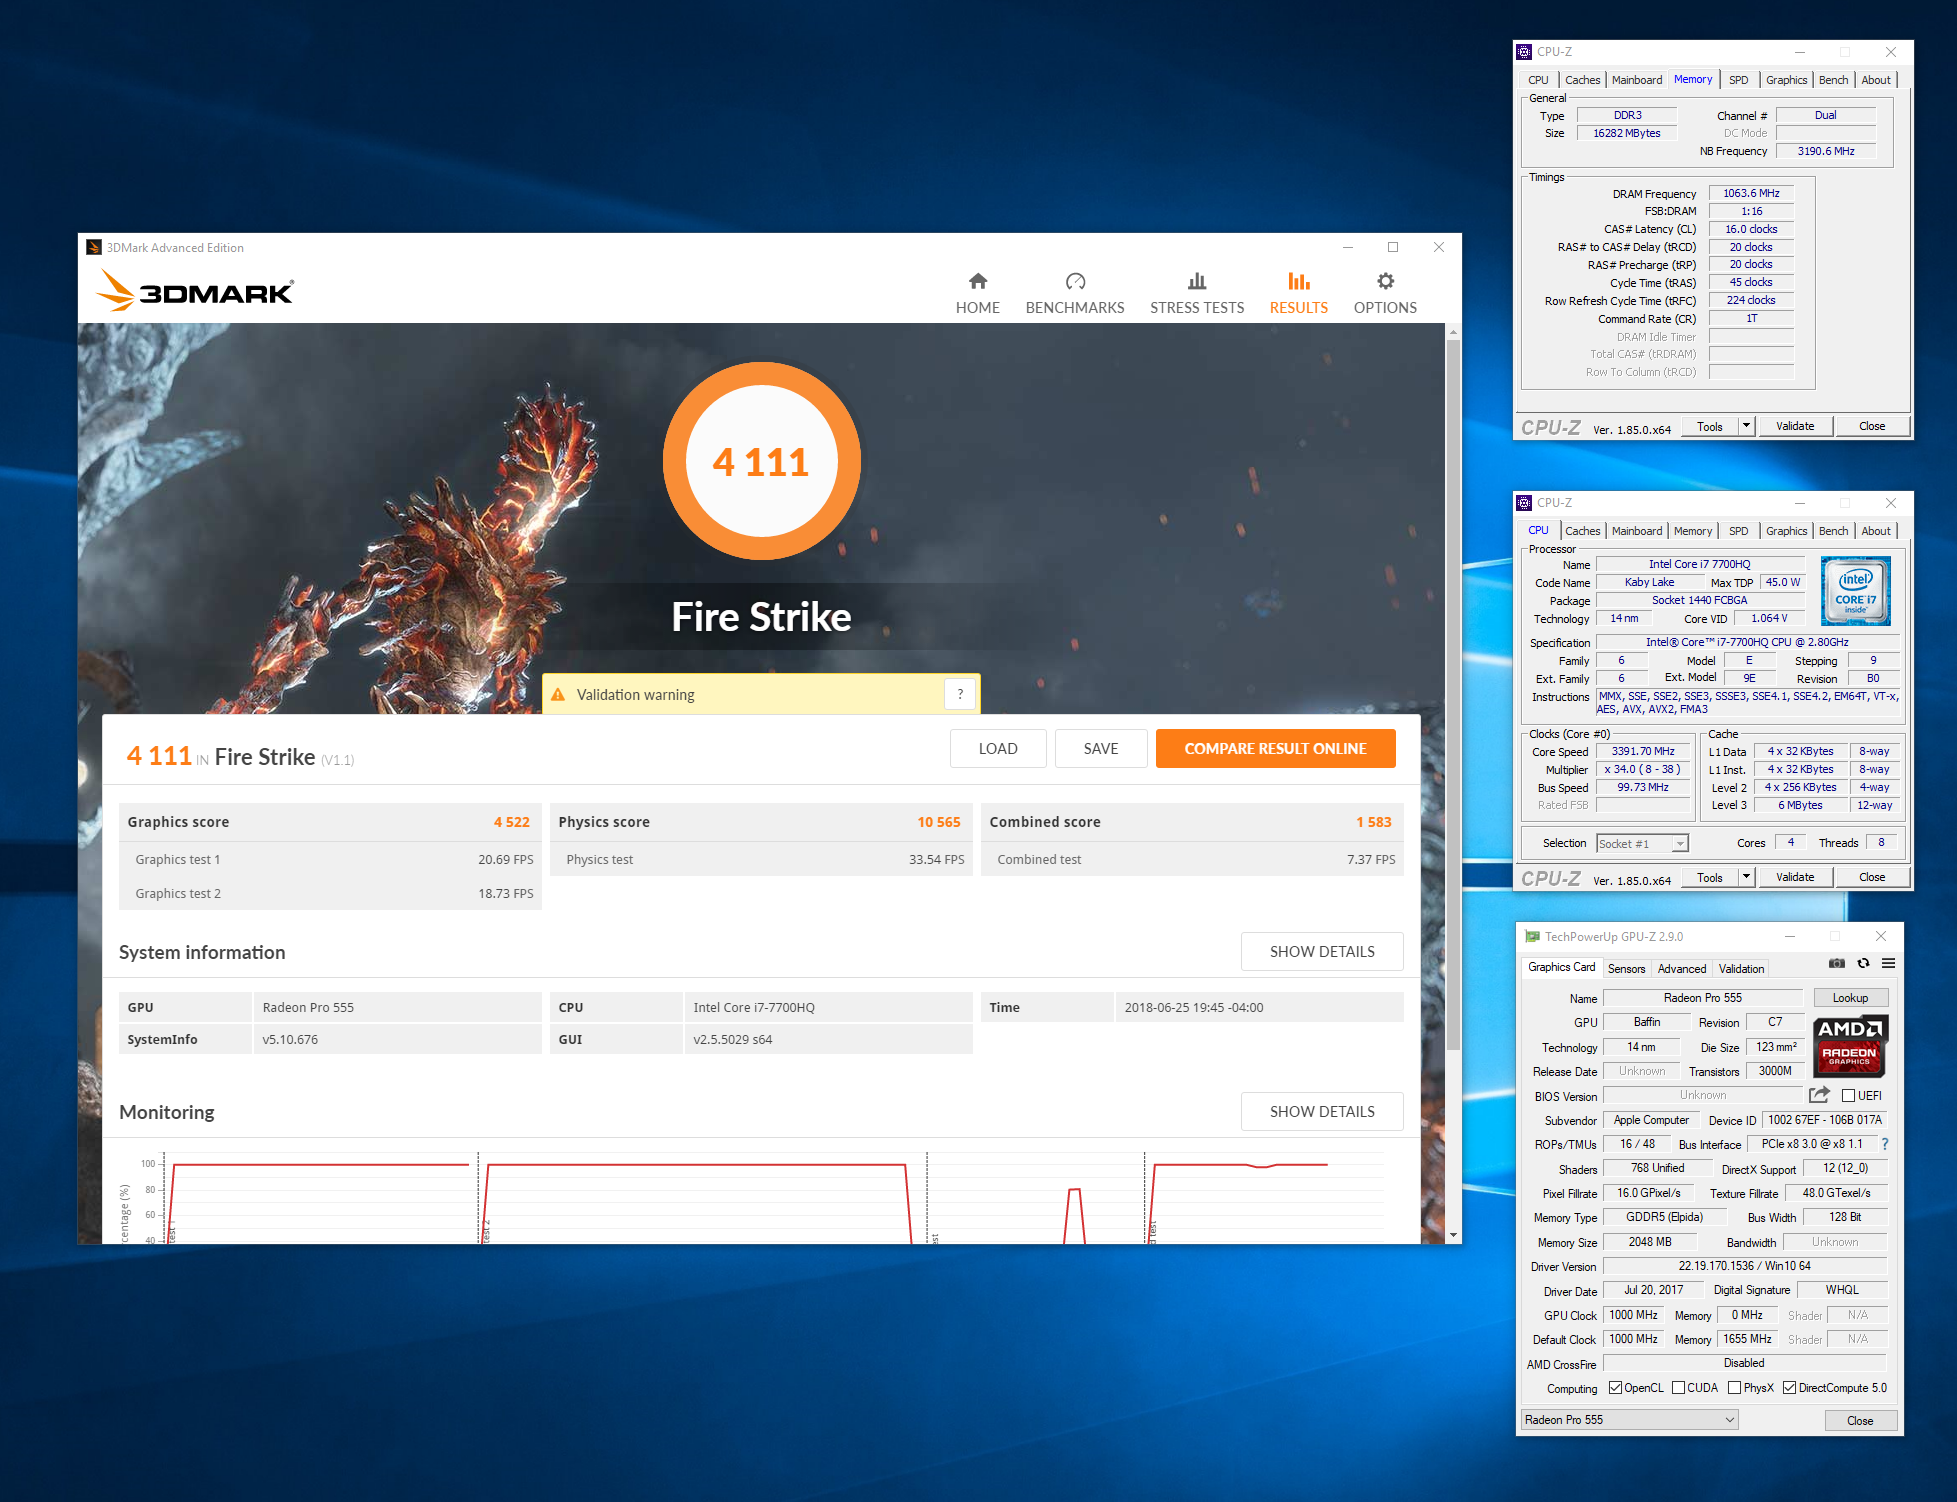Click the Combined score value 1 583

(1374, 822)
